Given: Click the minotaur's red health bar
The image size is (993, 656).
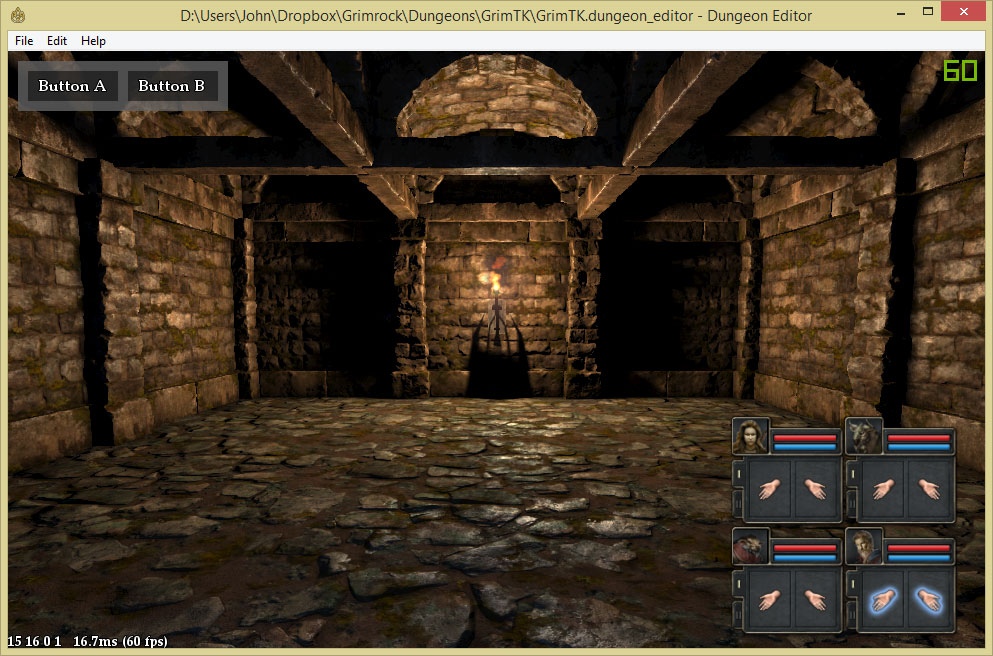Looking at the screenshot, I should coord(919,438).
